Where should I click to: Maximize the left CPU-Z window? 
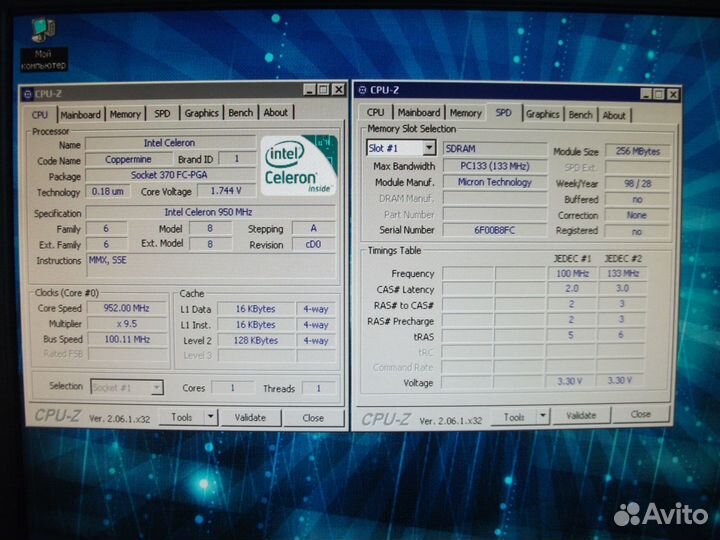click(324, 90)
